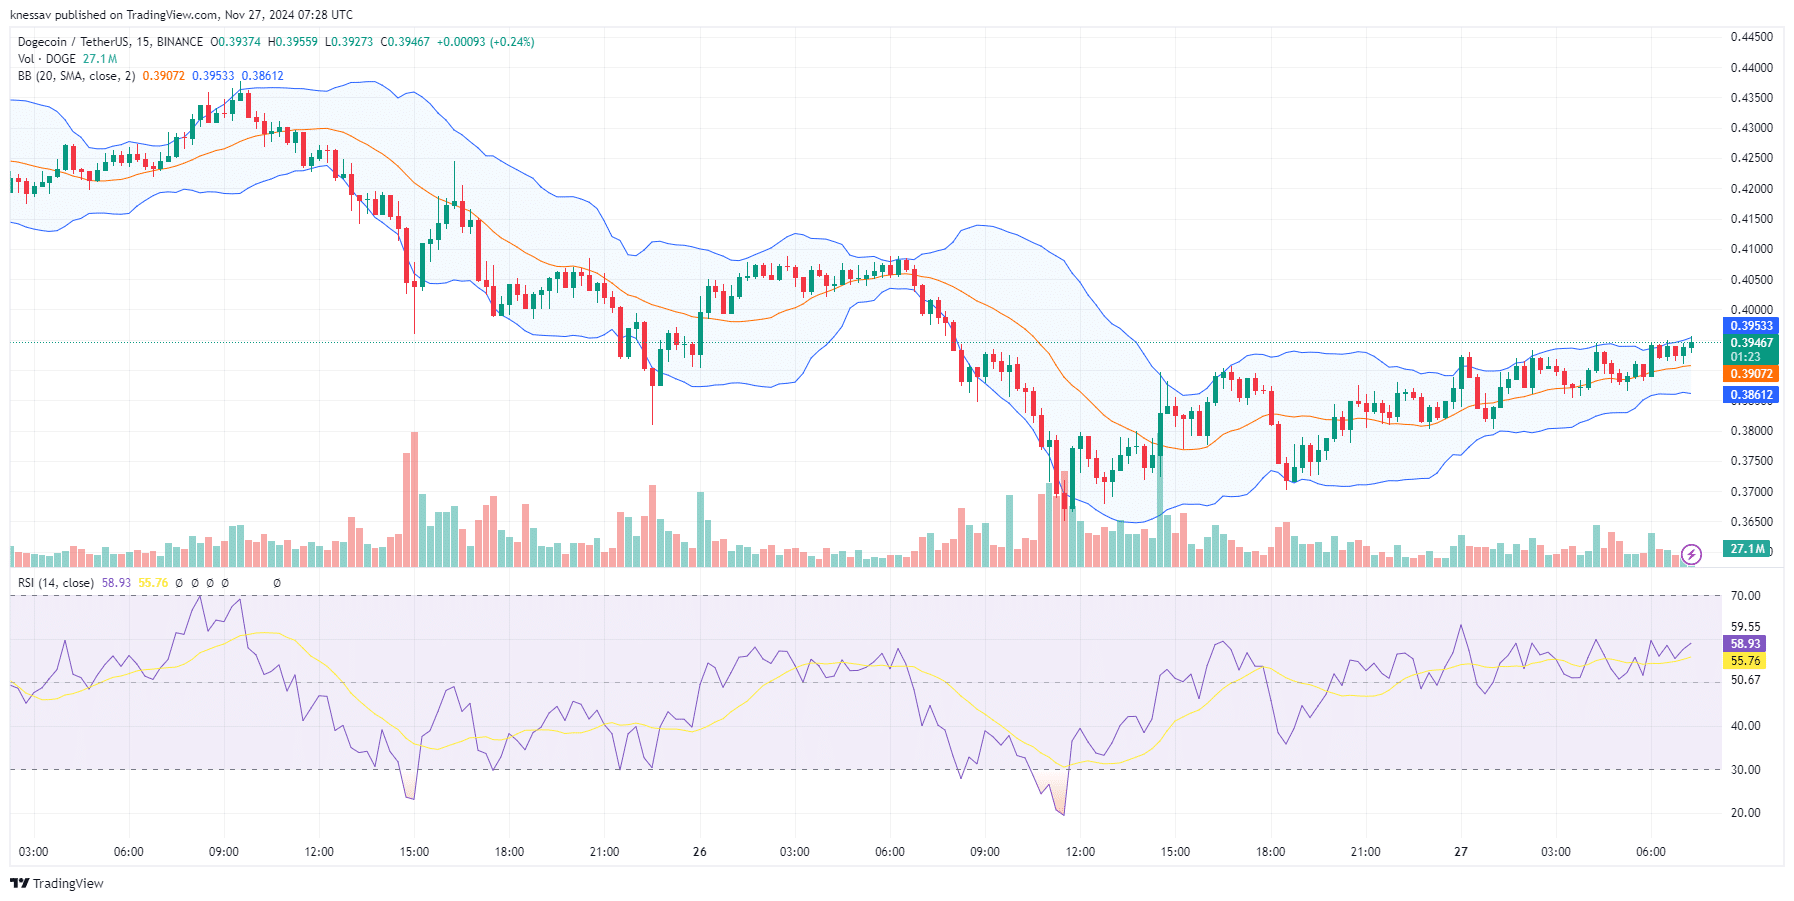This screenshot has width=1794, height=901.
Task: Select the high value H0.39559
Action: pos(293,42)
